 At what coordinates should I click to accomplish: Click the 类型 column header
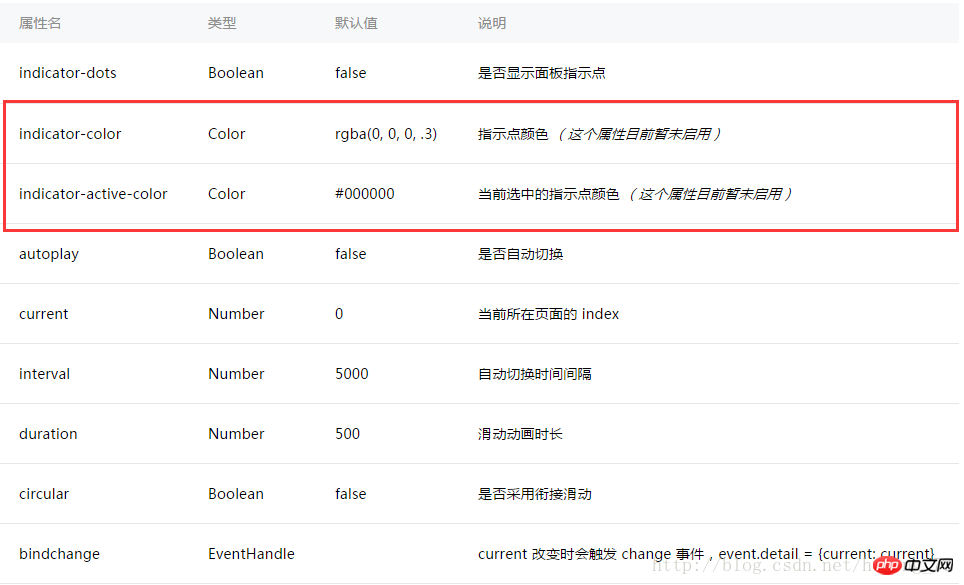(x=222, y=23)
